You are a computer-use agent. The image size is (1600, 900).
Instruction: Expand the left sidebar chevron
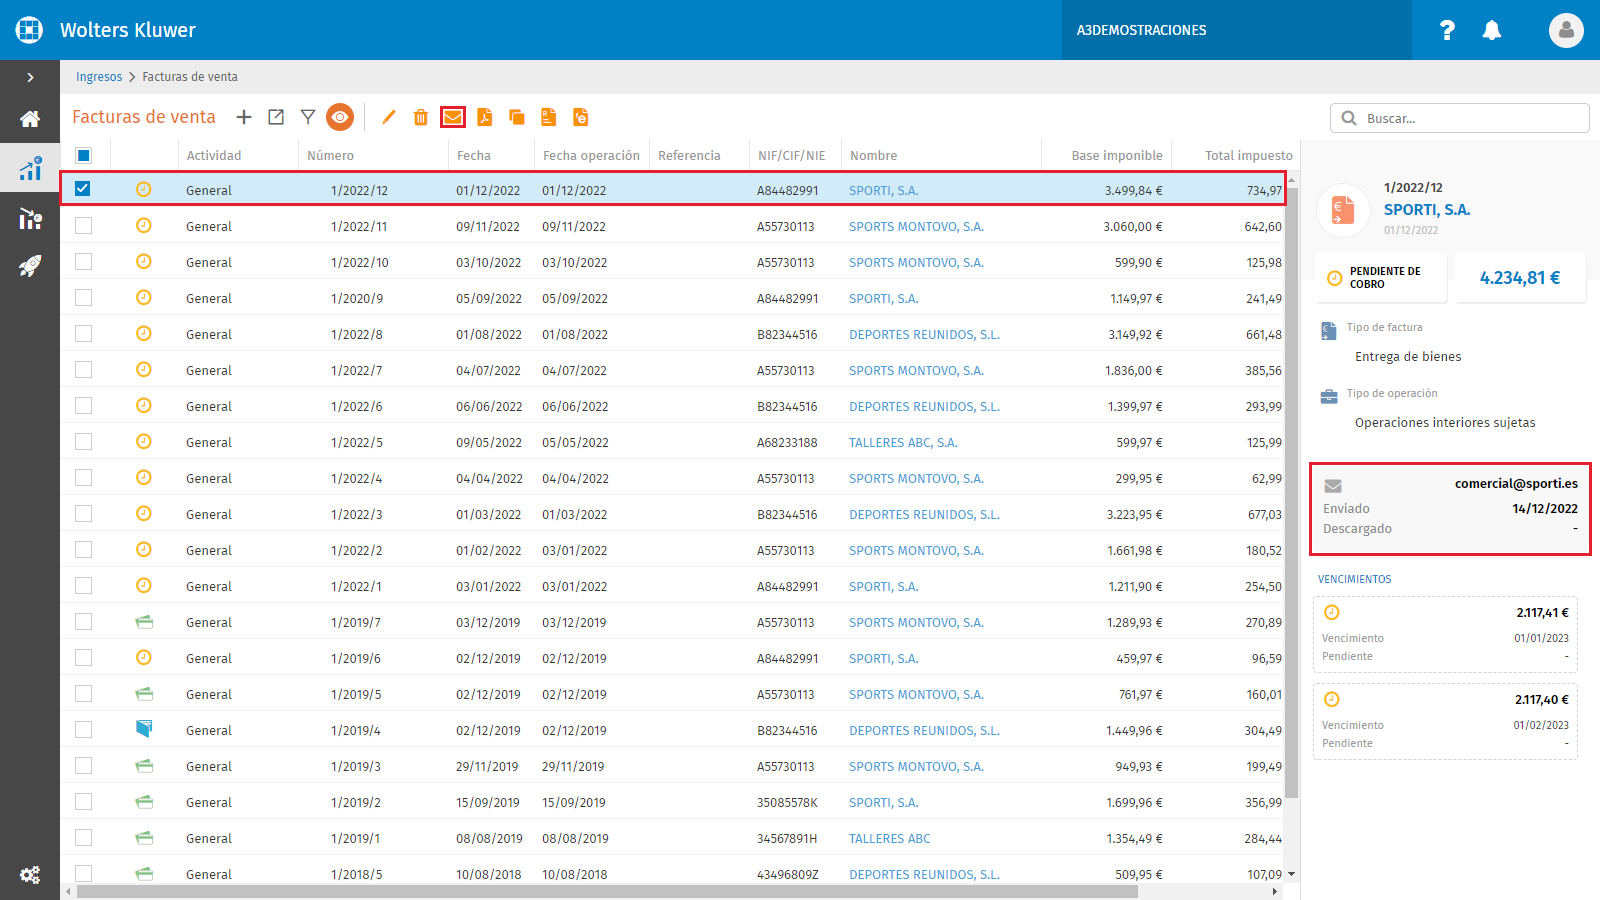click(30, 77)
